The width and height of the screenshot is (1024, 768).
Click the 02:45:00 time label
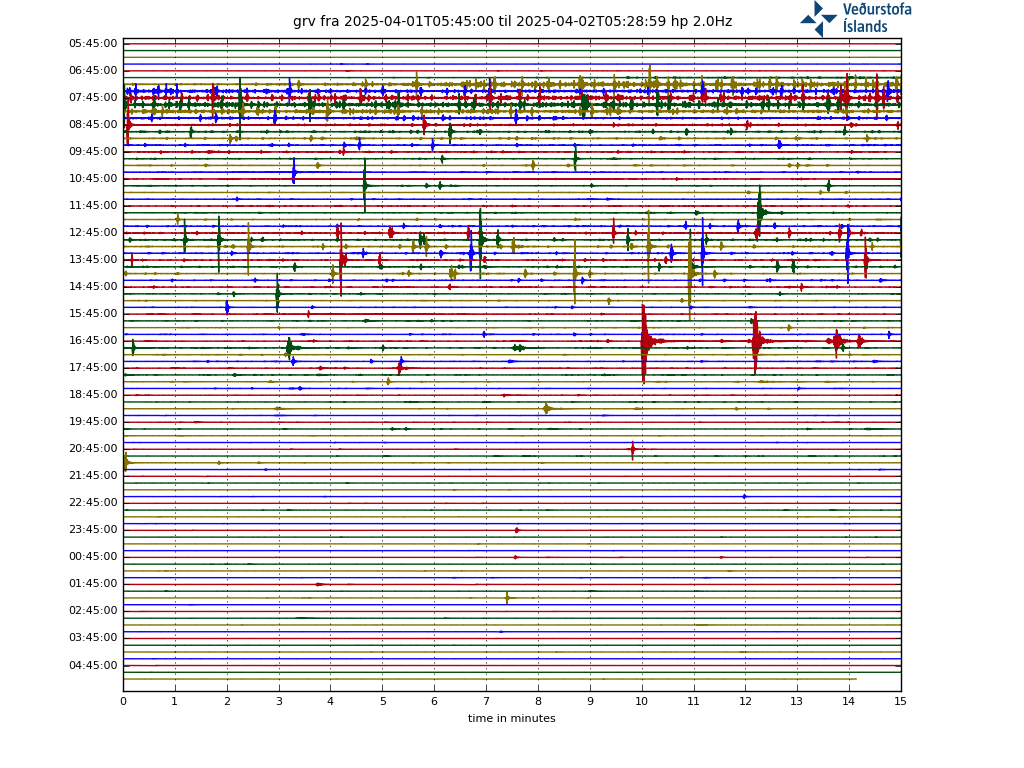pyautogui.click(x=93, y=611)
